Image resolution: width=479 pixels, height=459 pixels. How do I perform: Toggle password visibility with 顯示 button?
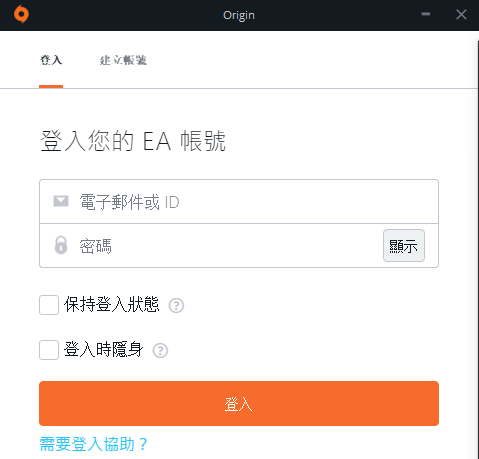coord(404,246)
